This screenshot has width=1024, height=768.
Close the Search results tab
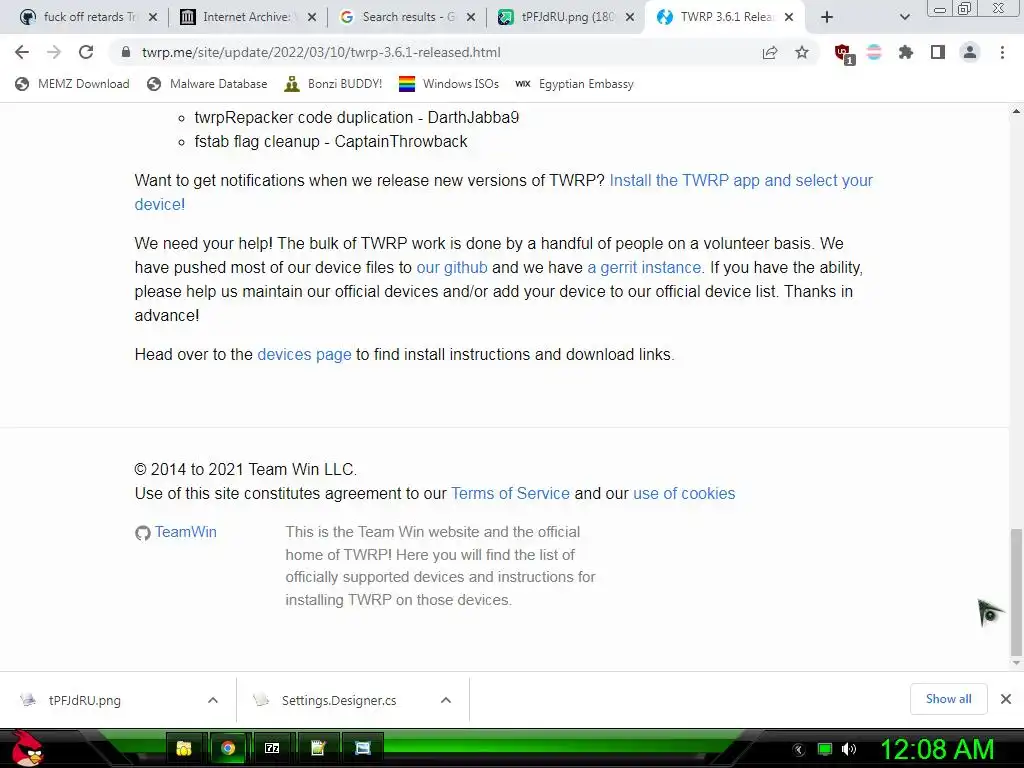(x=472, y=17)
